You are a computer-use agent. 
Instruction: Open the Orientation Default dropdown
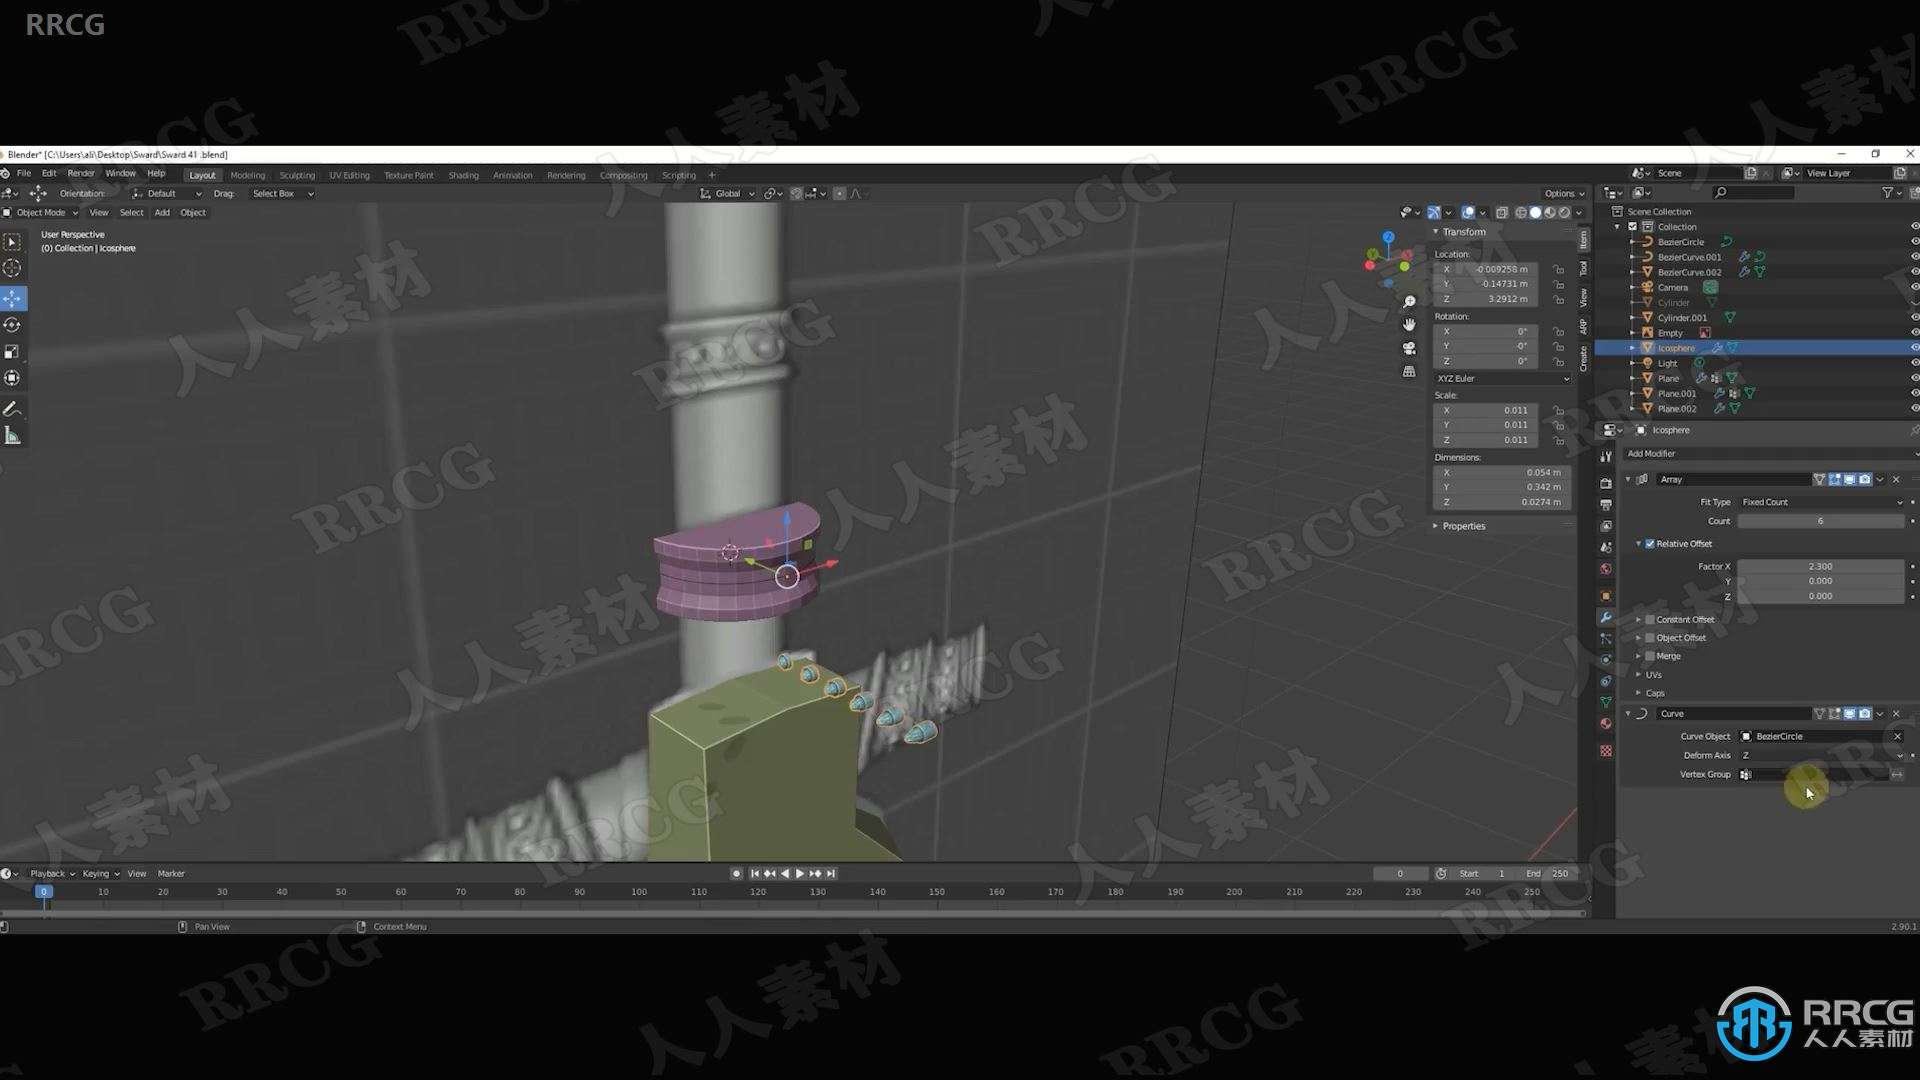pos(167,194)
